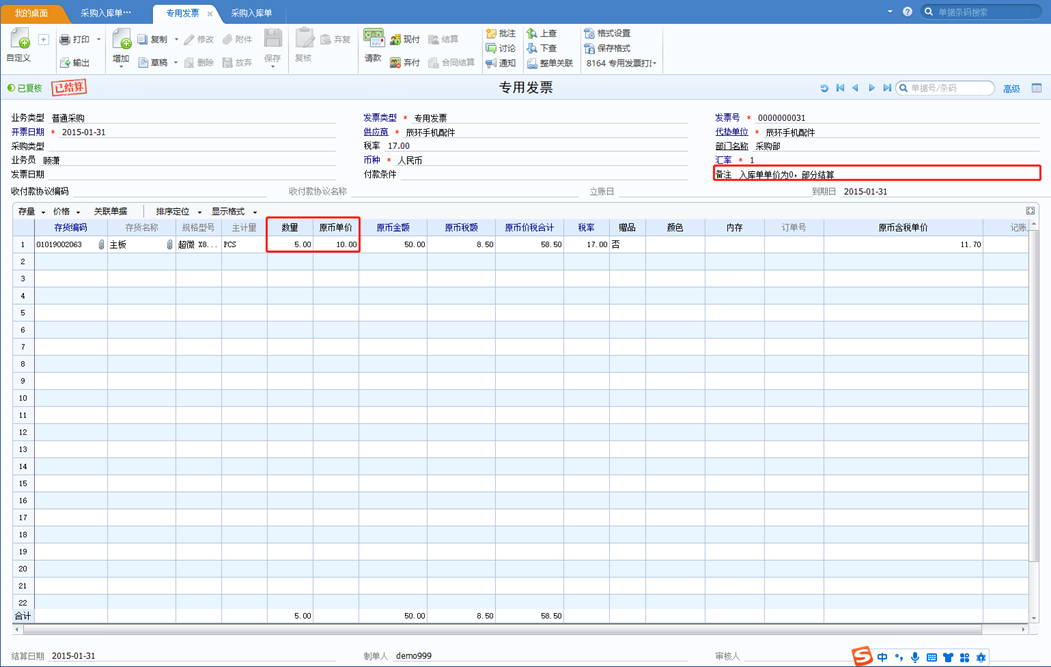This screenshot has width=1051, height=667.
Task: Click the 代垫单位 field label link
Action: point(731,132)
